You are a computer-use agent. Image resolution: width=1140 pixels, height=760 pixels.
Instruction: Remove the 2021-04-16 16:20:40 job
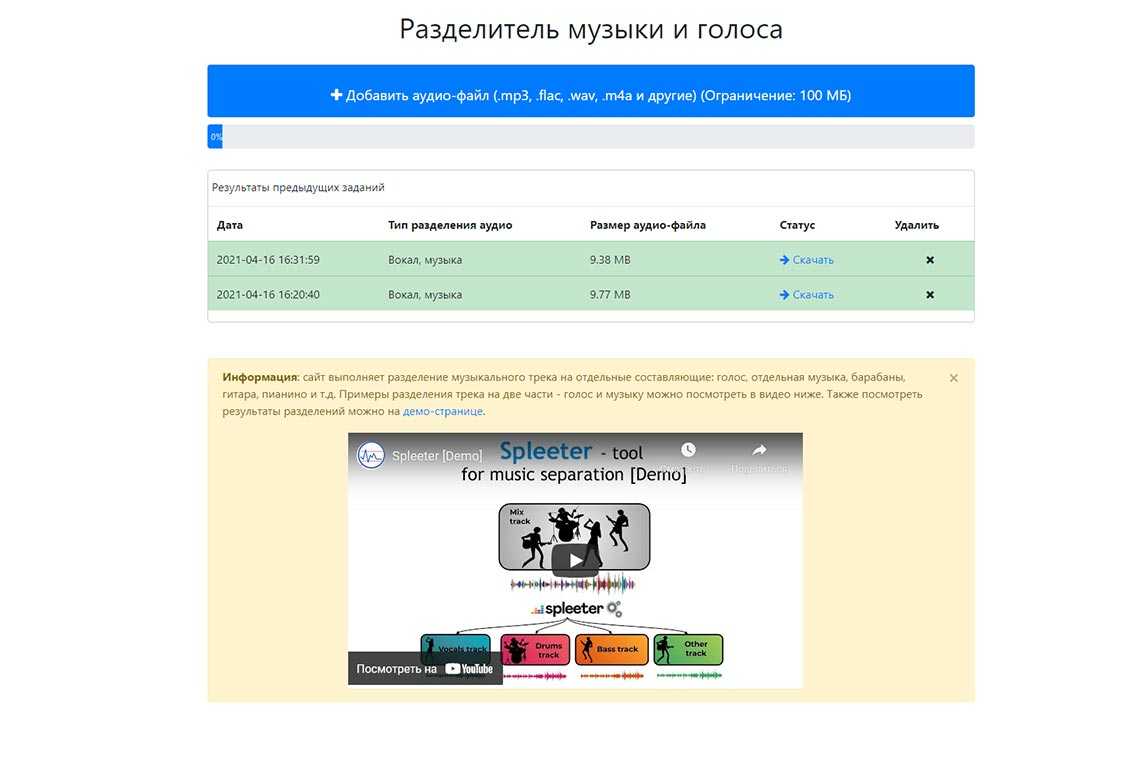(x=930, y=295)
